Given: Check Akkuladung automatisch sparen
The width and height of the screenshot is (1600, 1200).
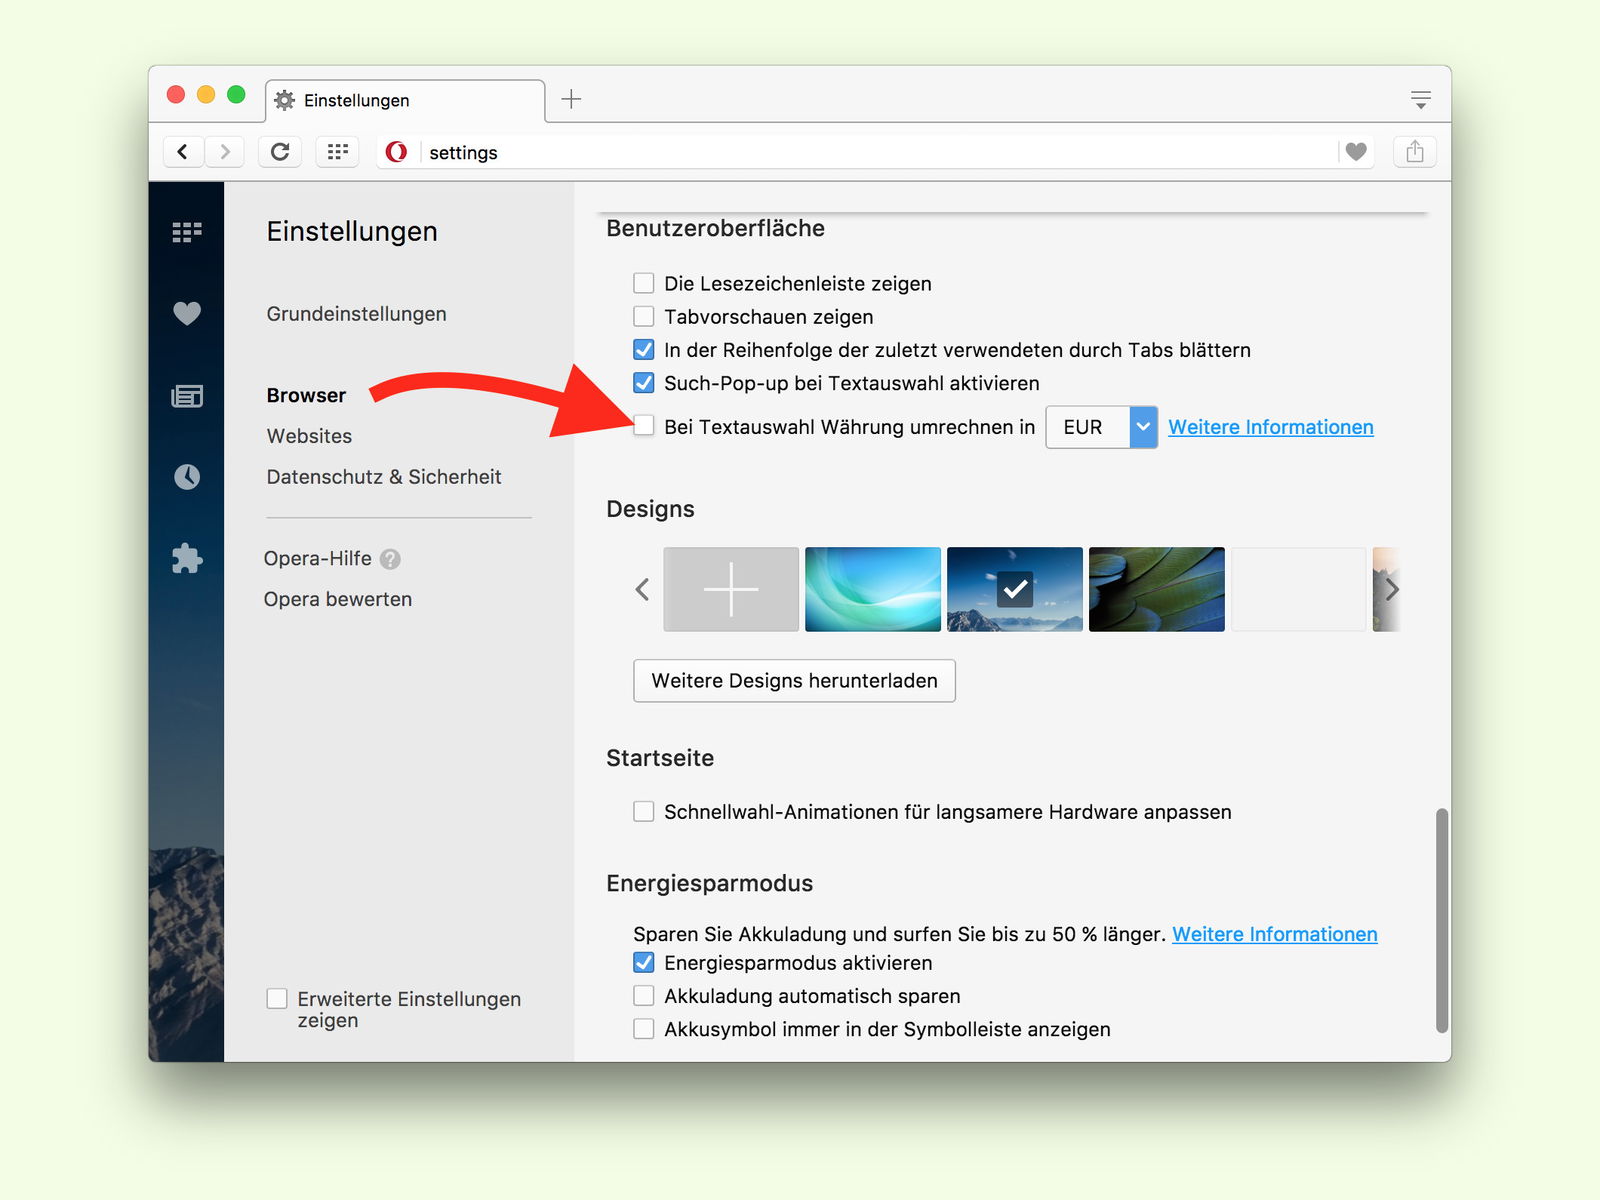Looking at the screenshot, I should click(644, 995).
